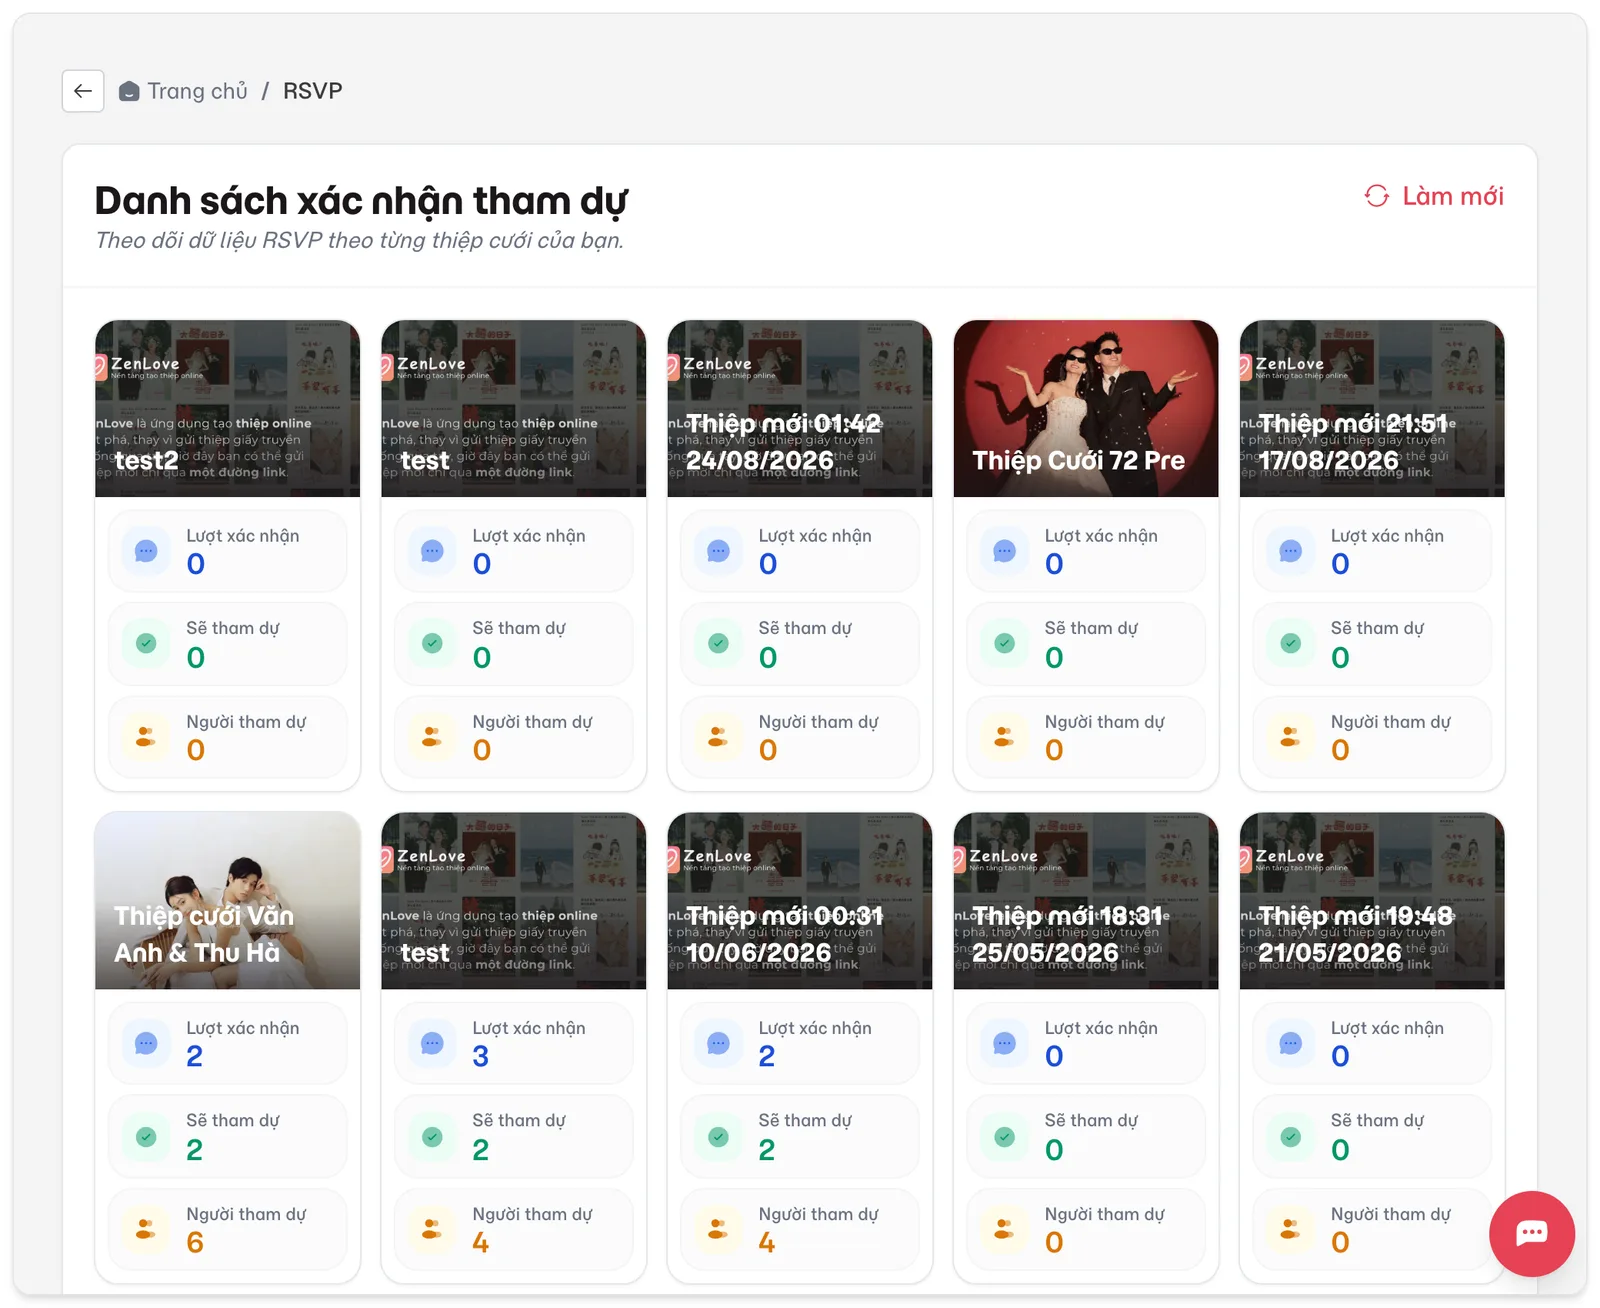Click blue chat icon in Thiệp Cưới 72 Pre card
Screen dimensions: 1600x1308
[1005, 551]
